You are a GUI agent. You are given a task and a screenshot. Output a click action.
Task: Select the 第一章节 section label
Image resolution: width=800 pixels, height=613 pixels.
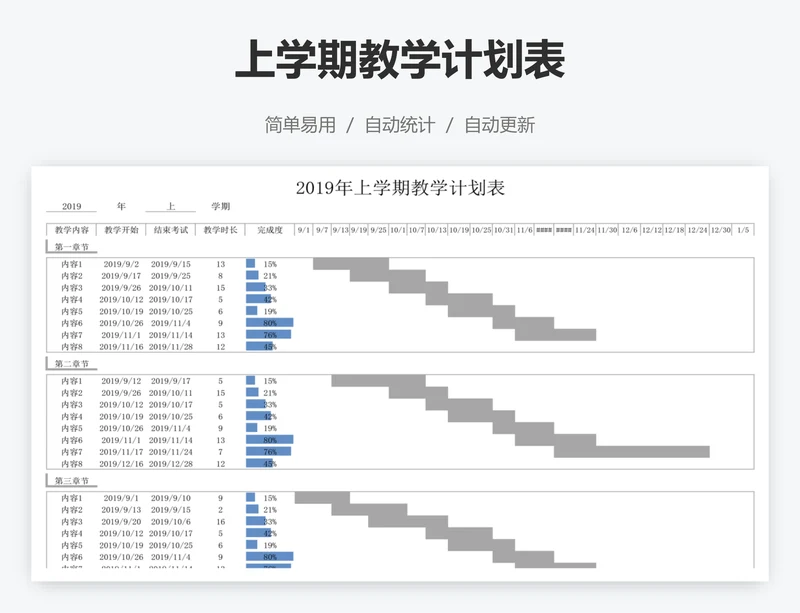pos(71,247)
